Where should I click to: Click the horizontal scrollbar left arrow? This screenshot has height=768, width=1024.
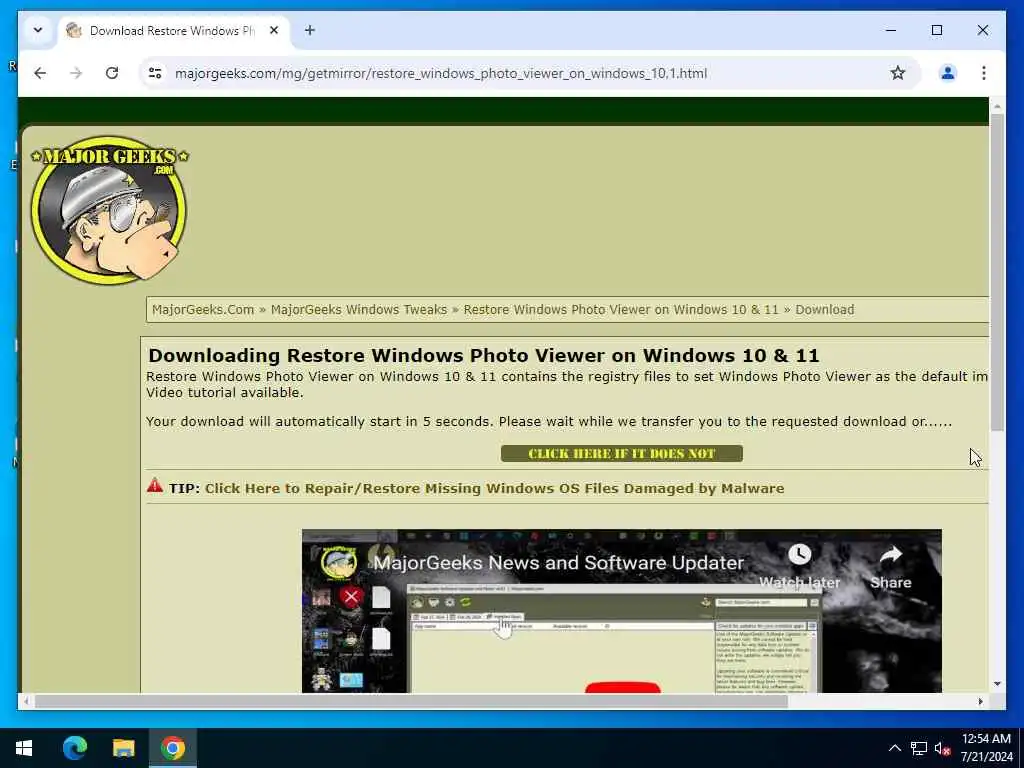[26, 701]
